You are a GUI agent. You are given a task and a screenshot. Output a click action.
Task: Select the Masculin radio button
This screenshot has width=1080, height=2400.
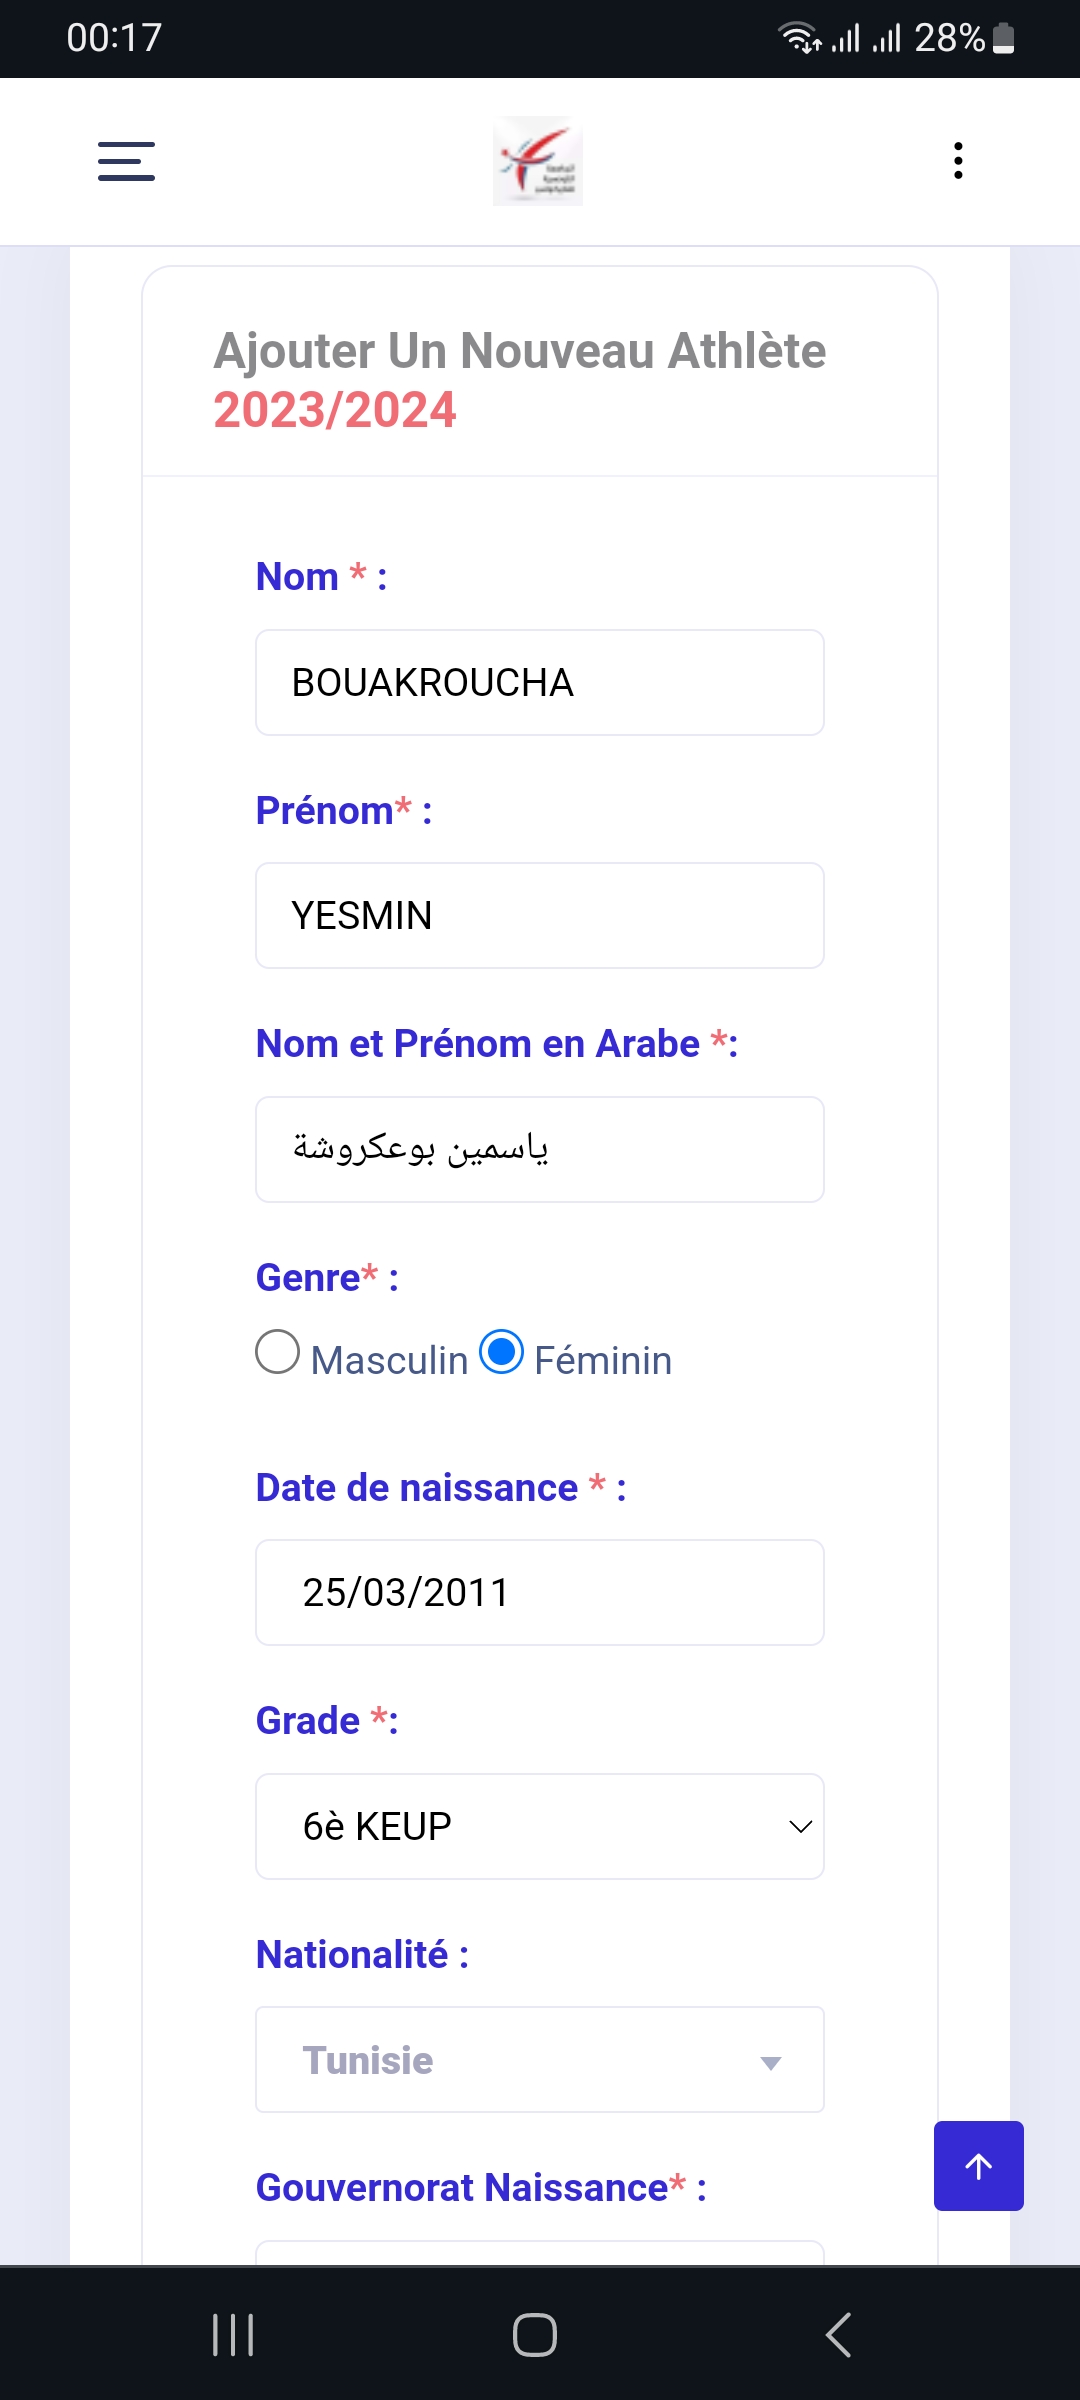click(278, 1352)
